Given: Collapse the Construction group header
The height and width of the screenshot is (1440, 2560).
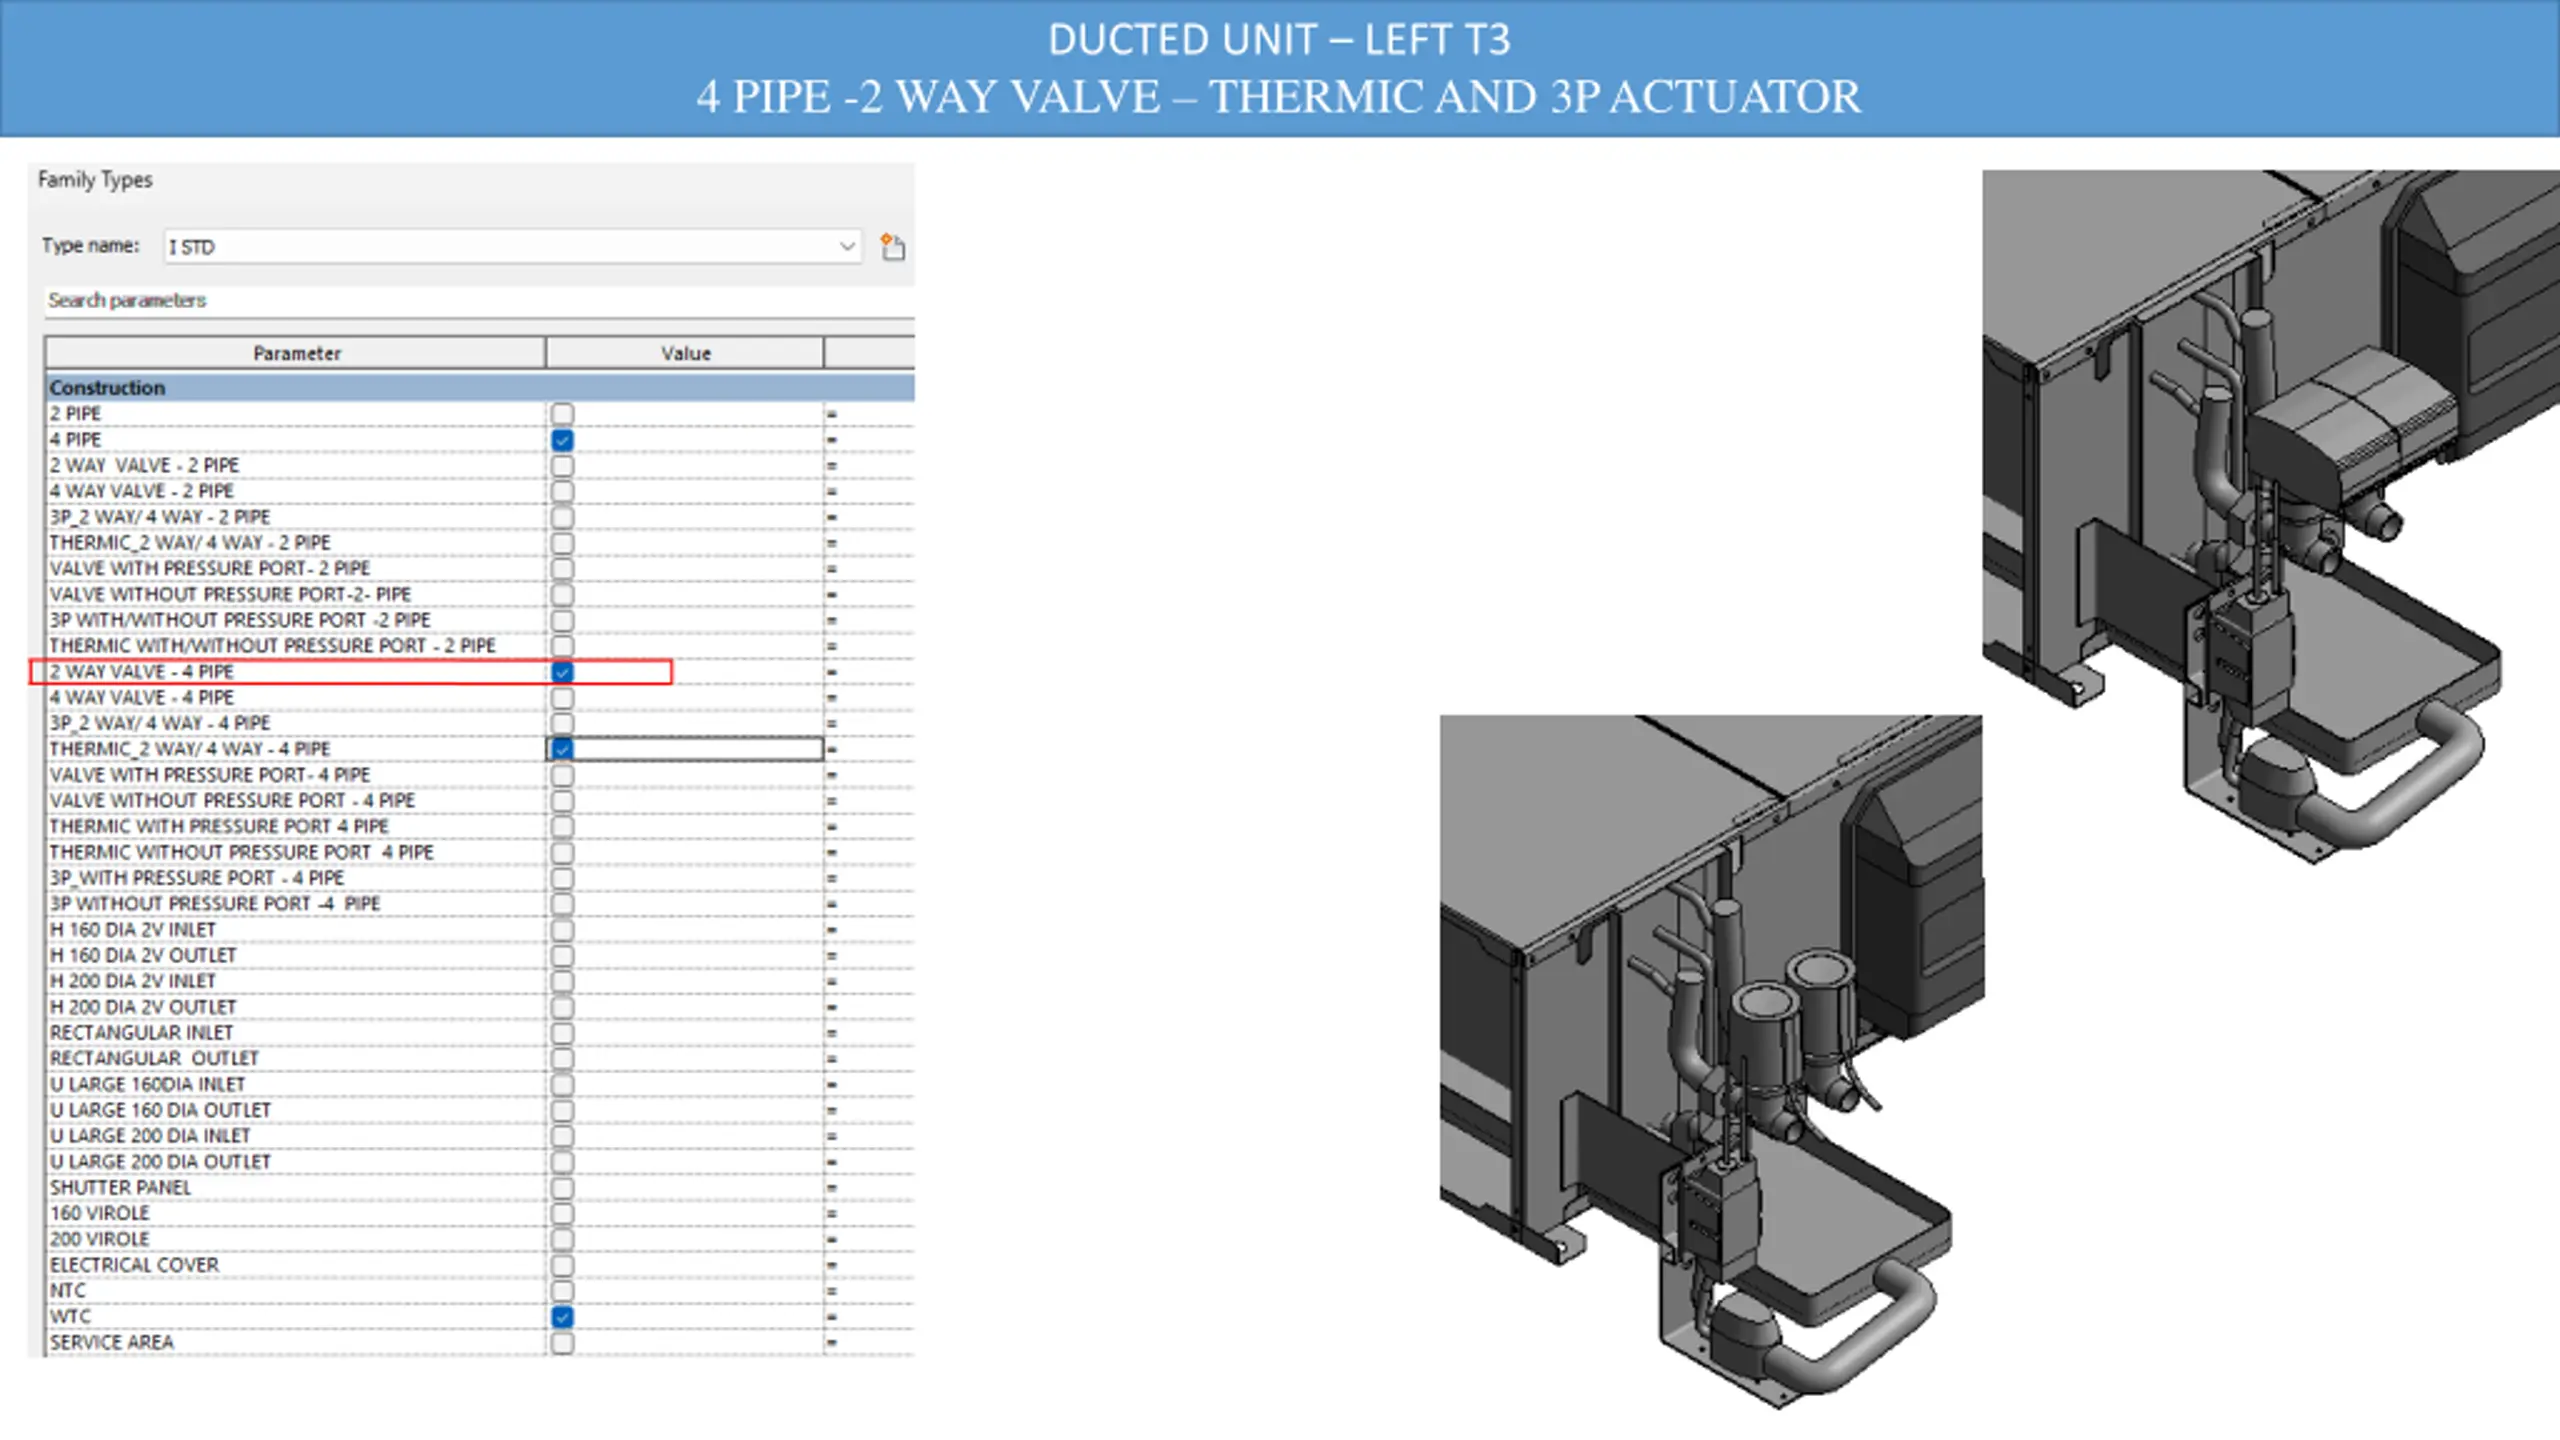Looking at the screenshot, I should 479,387.
